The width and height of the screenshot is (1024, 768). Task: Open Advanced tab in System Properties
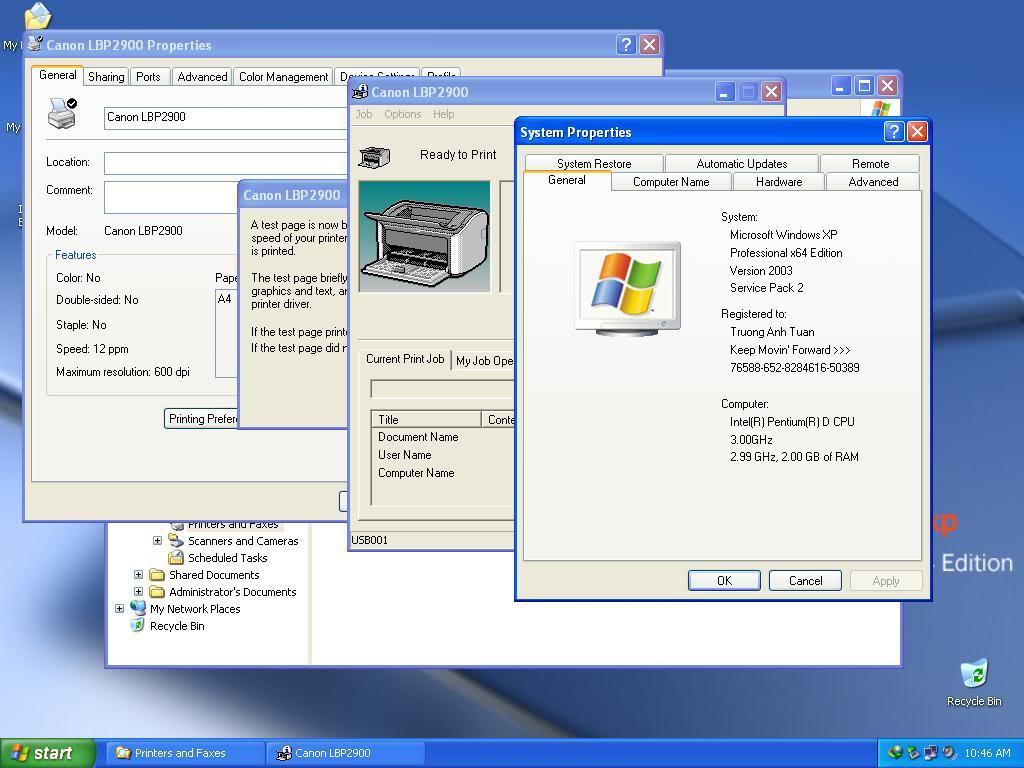coord(872,182)
